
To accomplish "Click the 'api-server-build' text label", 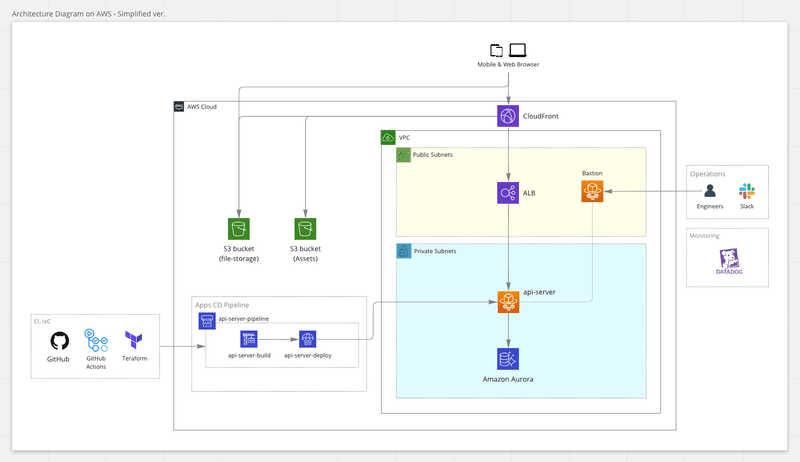I will point(249,355).
